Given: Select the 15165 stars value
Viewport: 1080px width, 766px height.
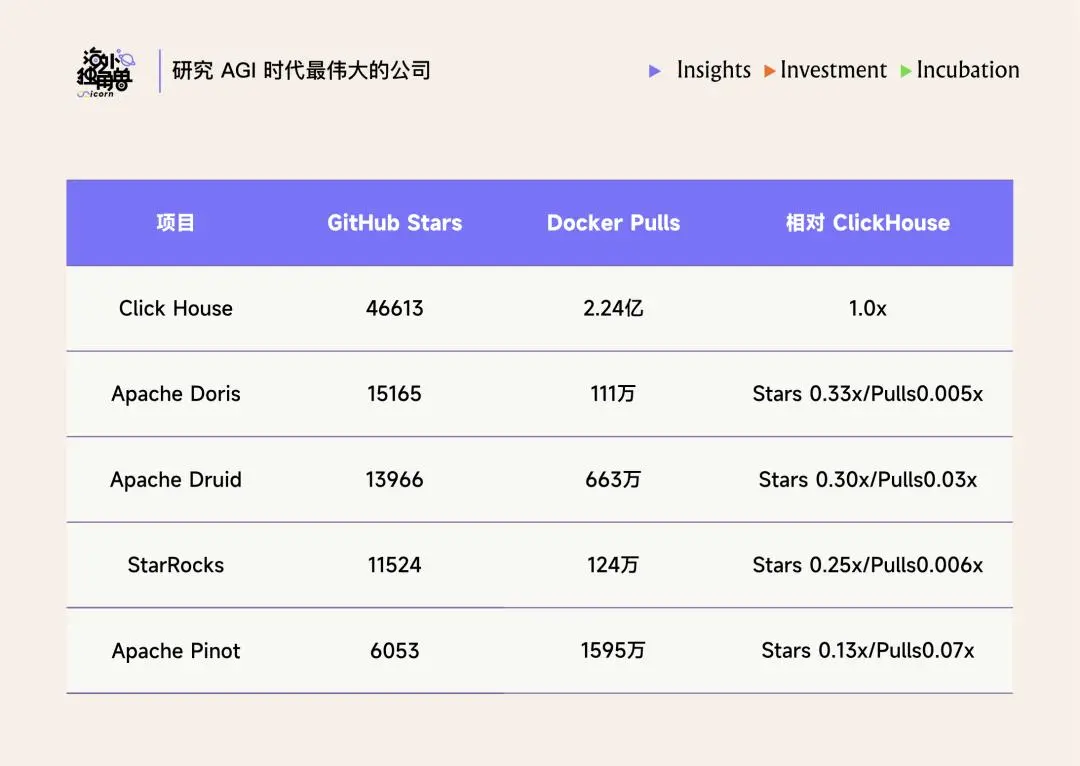Looking at the screenshot, I should coord(395,393).
